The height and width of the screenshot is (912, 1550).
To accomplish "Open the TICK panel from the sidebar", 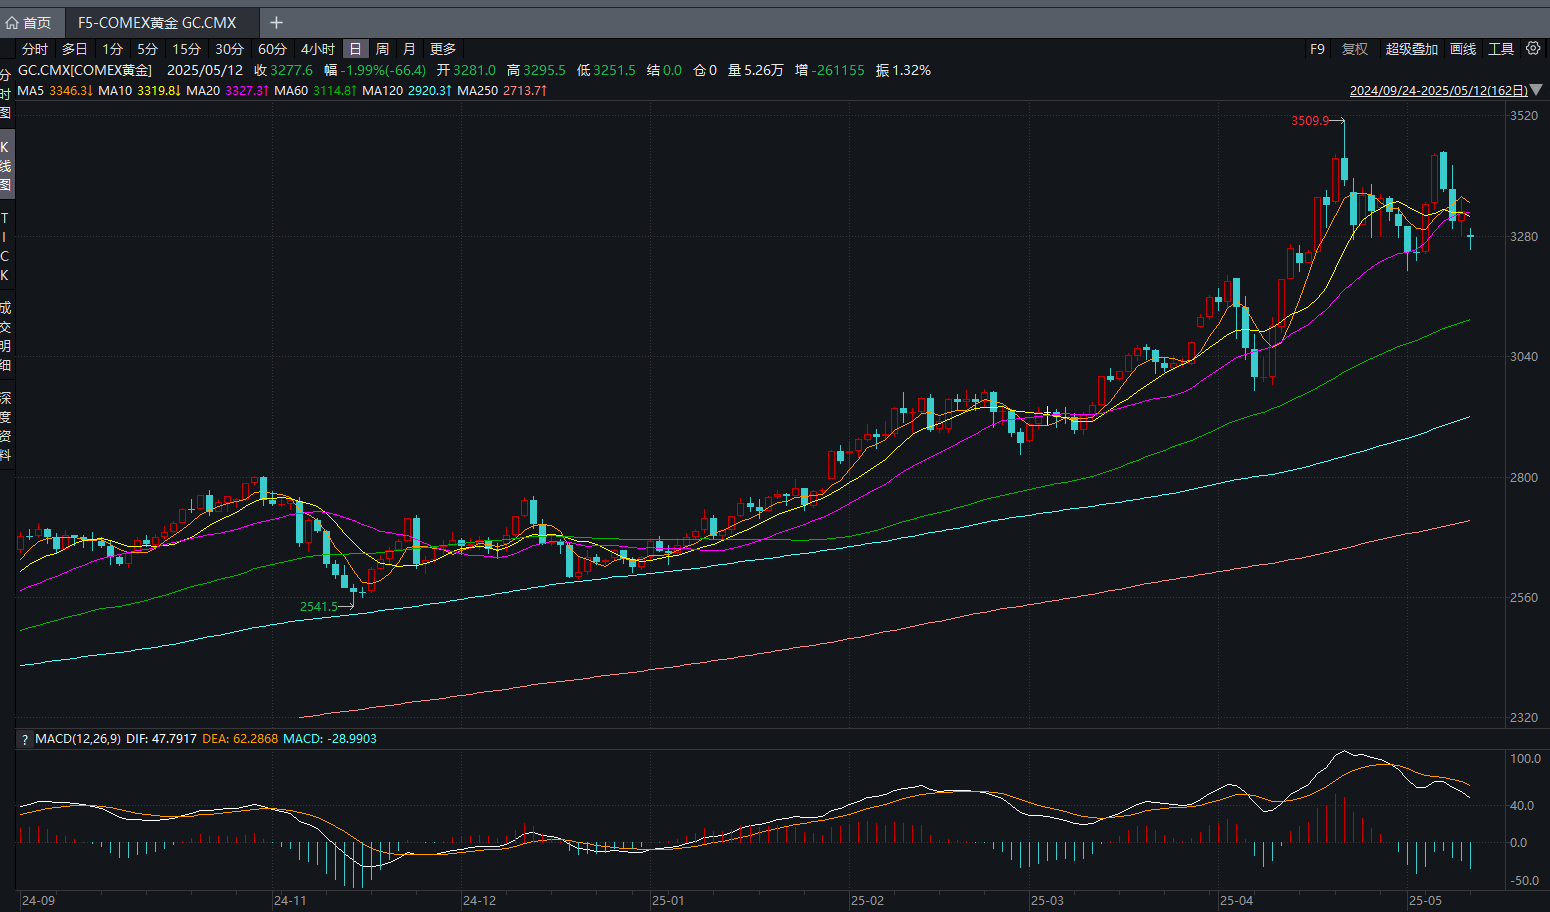I will click(5, 245).
